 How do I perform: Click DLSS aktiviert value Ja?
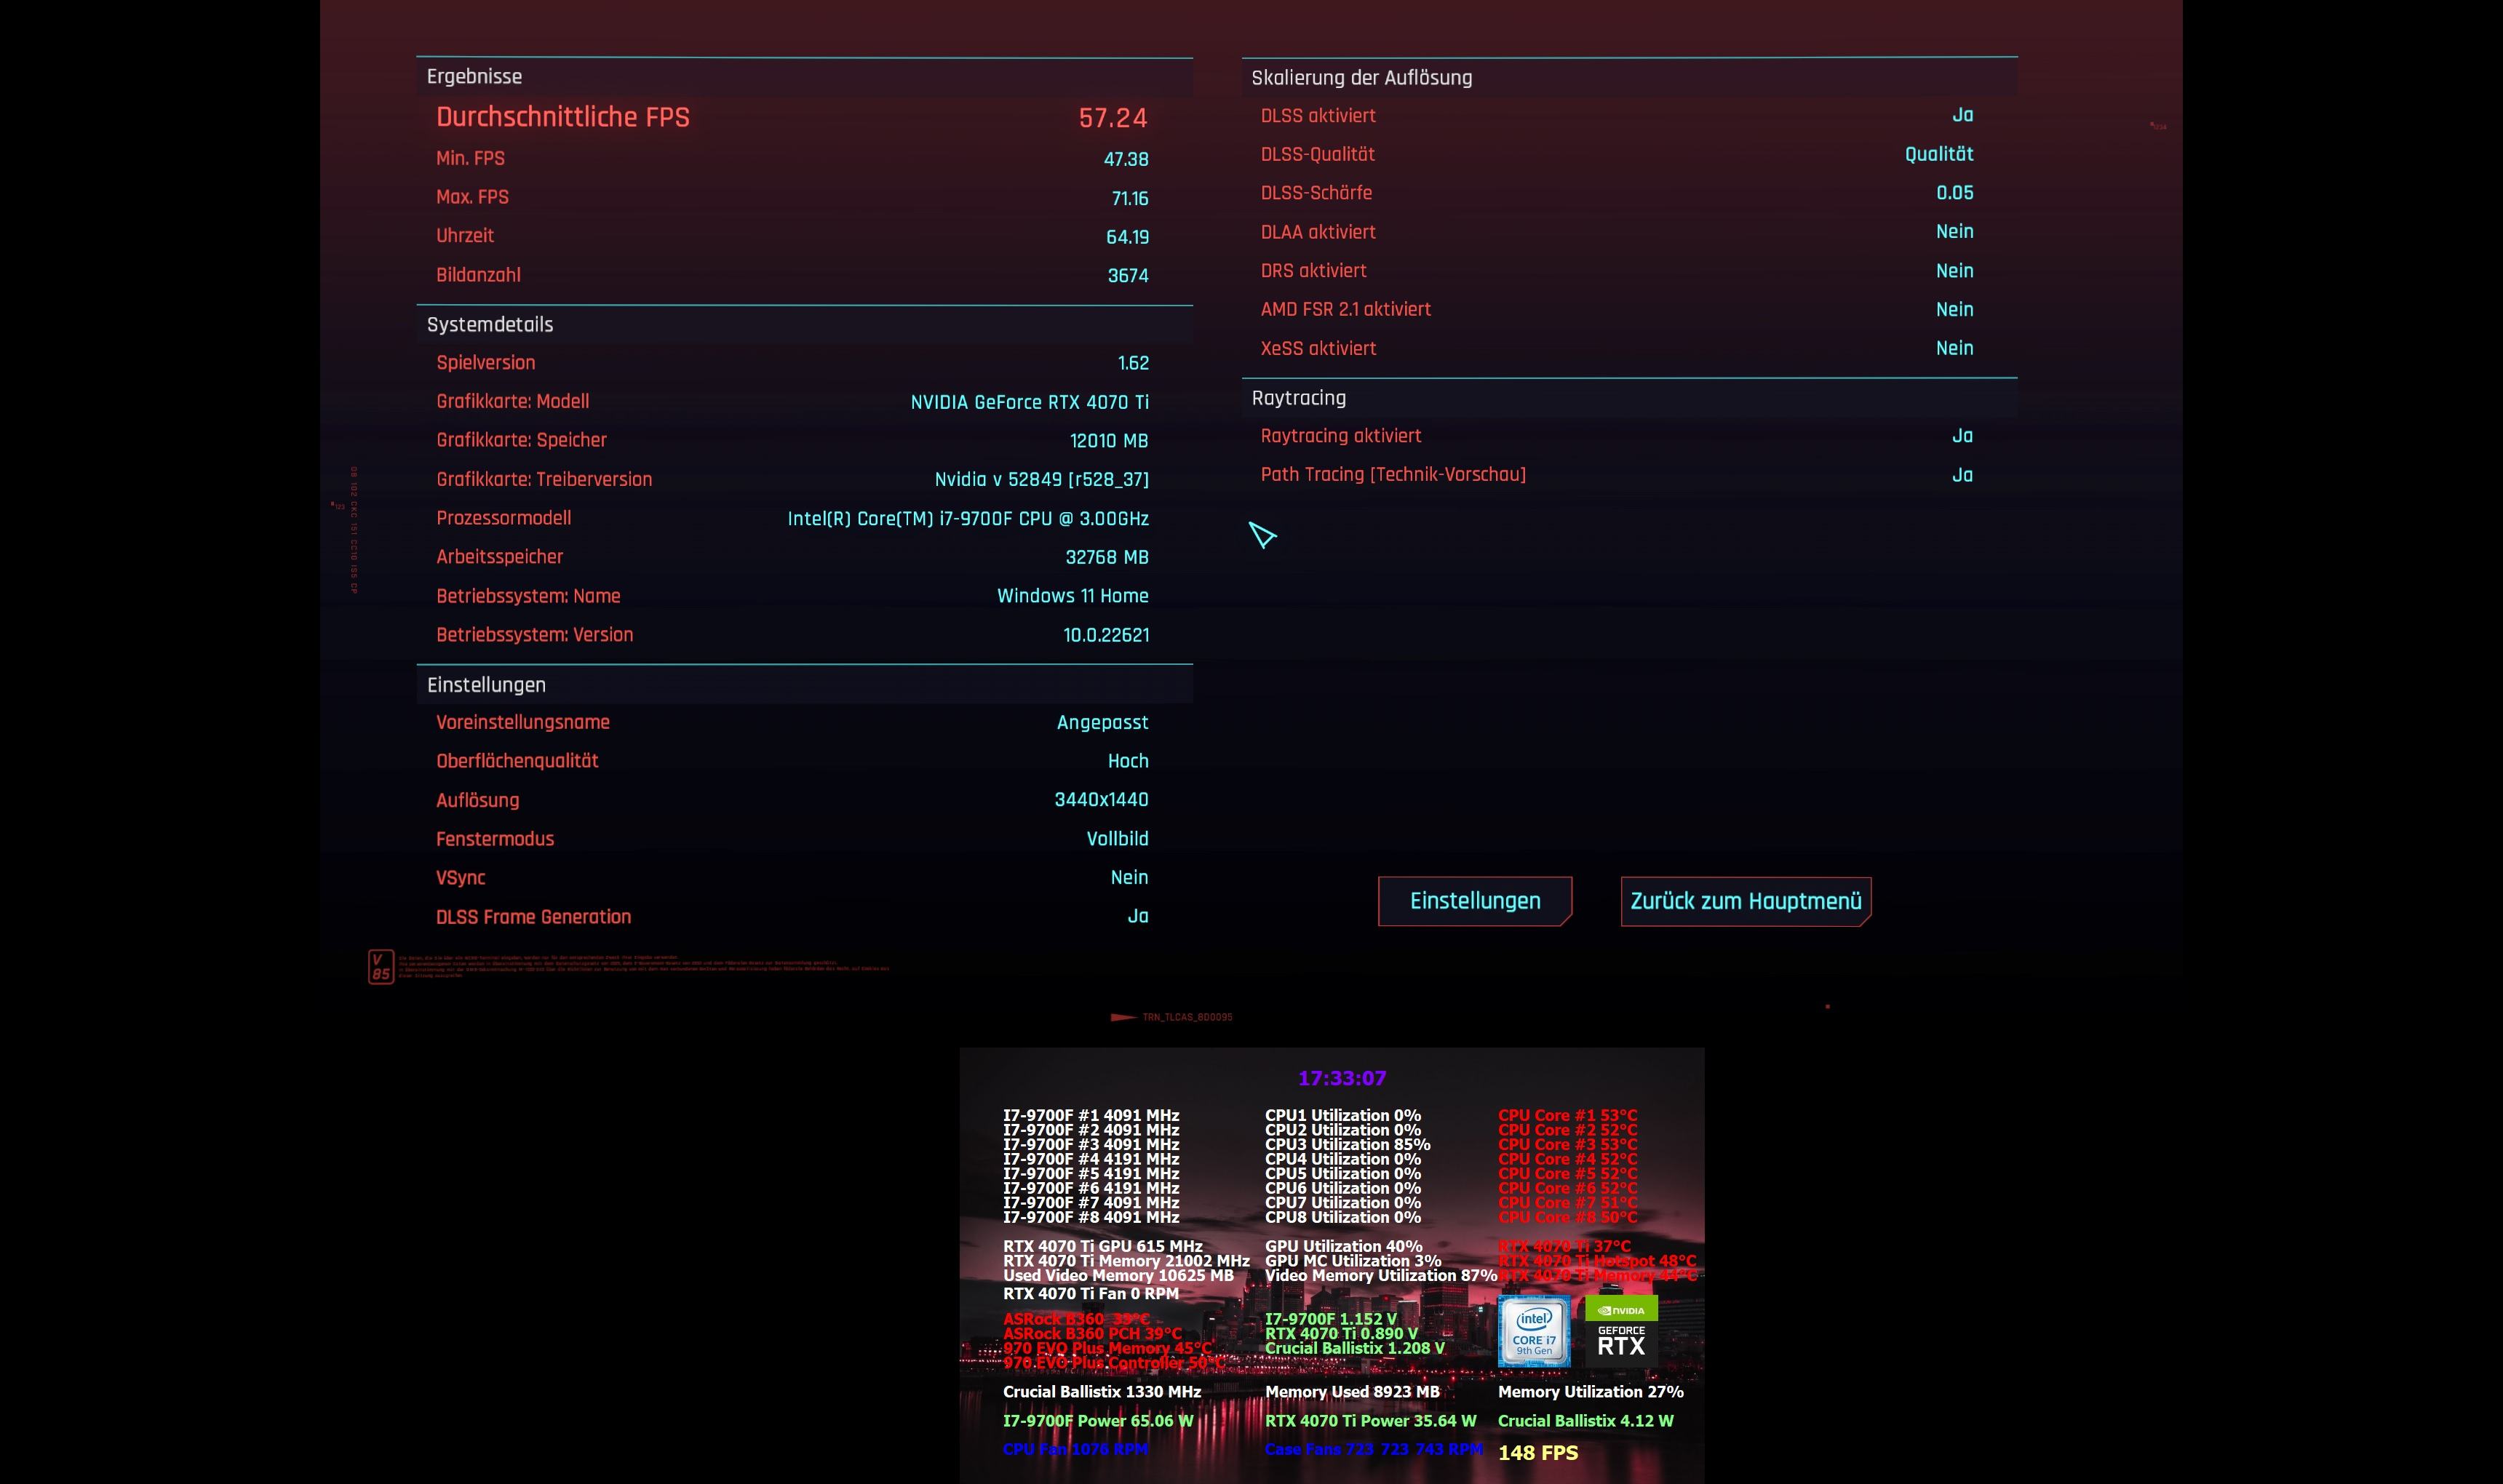click(1962, 115)
